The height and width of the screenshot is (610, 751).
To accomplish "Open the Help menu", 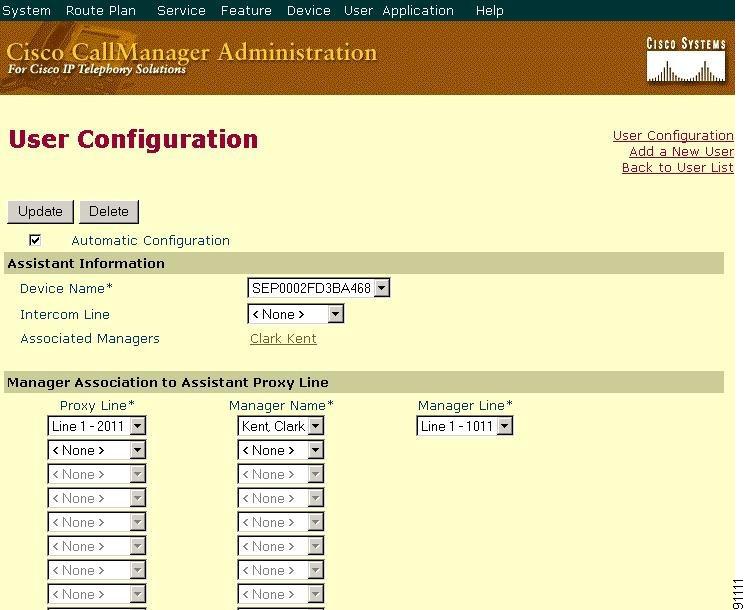I will click(489, 11).
